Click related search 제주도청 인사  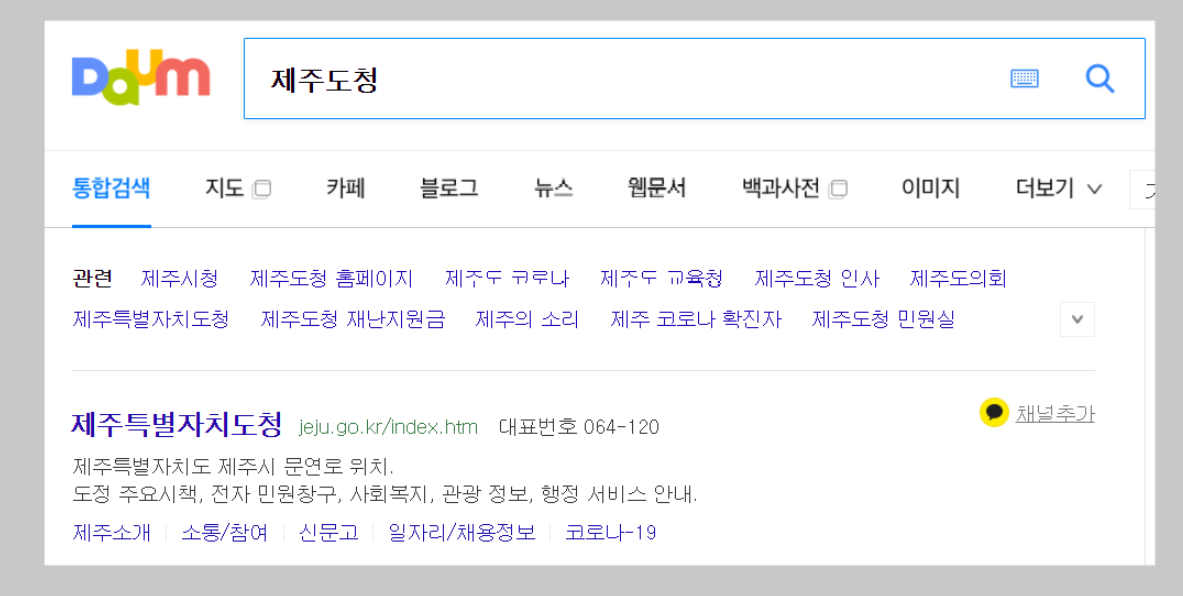click(816, 278)
